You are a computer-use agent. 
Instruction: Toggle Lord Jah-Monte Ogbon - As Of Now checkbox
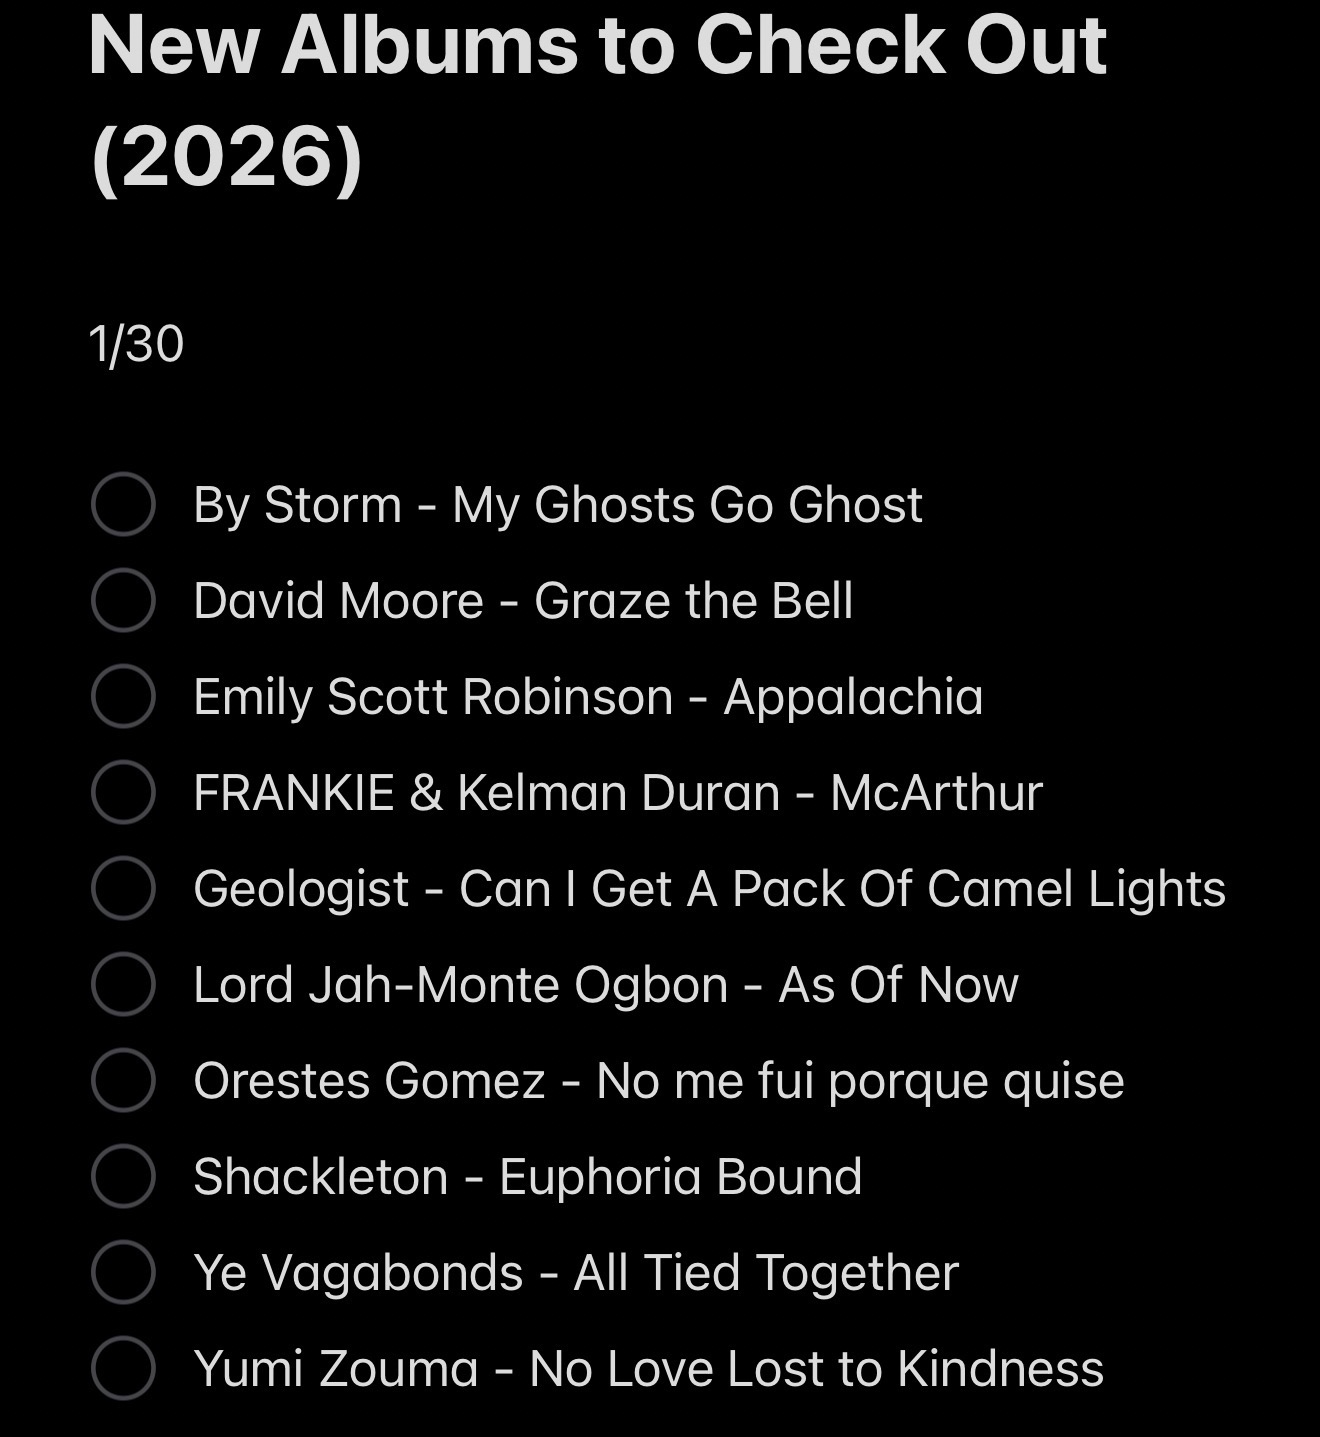pyautogui.click(x=123, y=984)
